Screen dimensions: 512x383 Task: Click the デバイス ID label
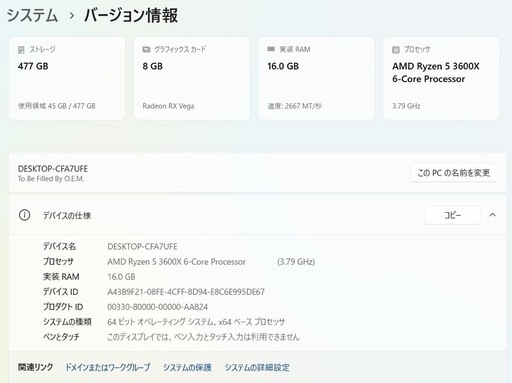tap(60, 292)
